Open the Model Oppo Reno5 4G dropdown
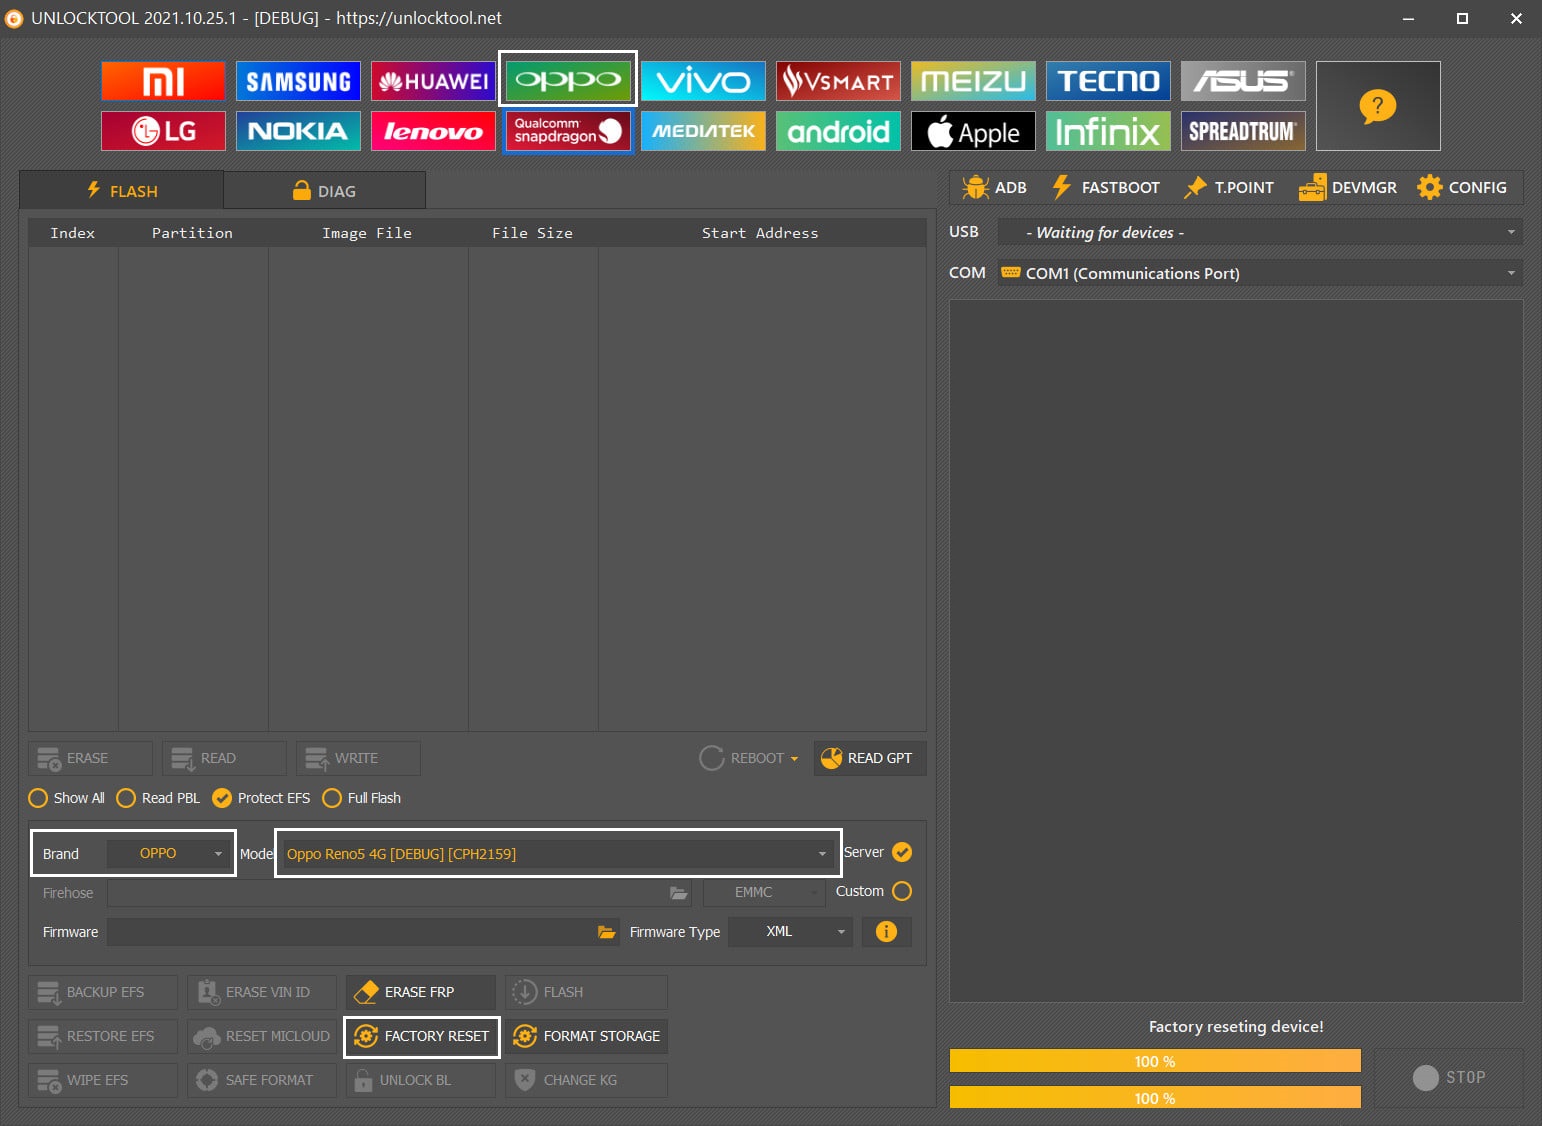1542x1126 pixels. tap(556, 853)
